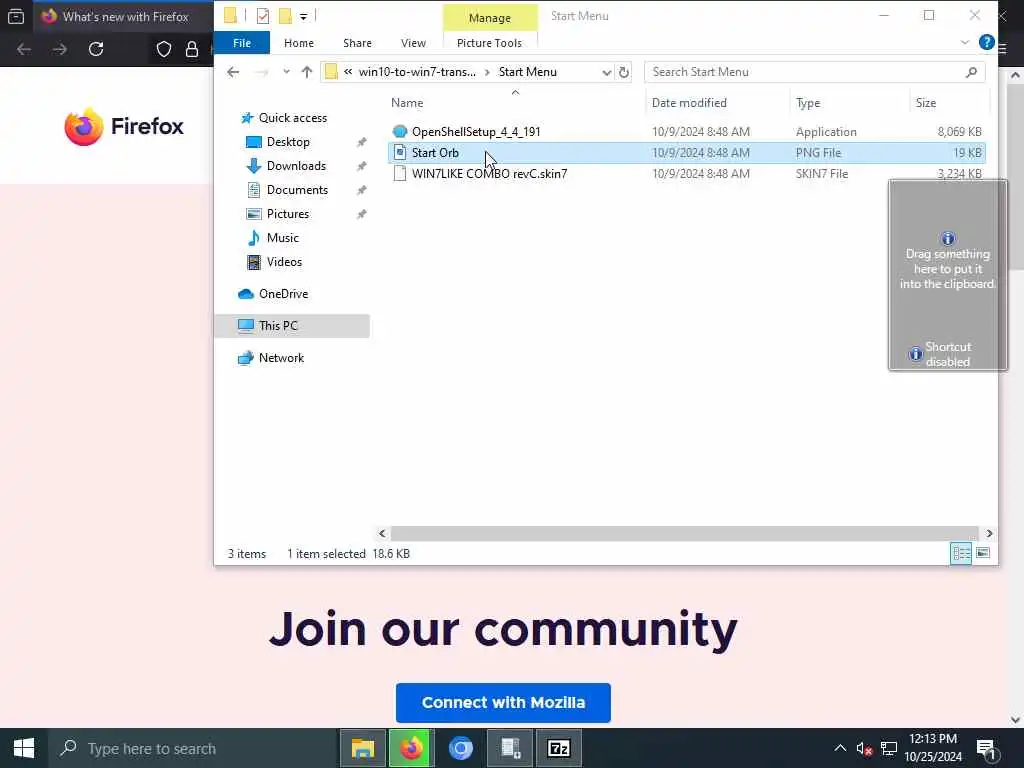This screenshot has width=1024, height=768.
Task: Refresh the Start Menu folder
Action: (624, 72)
